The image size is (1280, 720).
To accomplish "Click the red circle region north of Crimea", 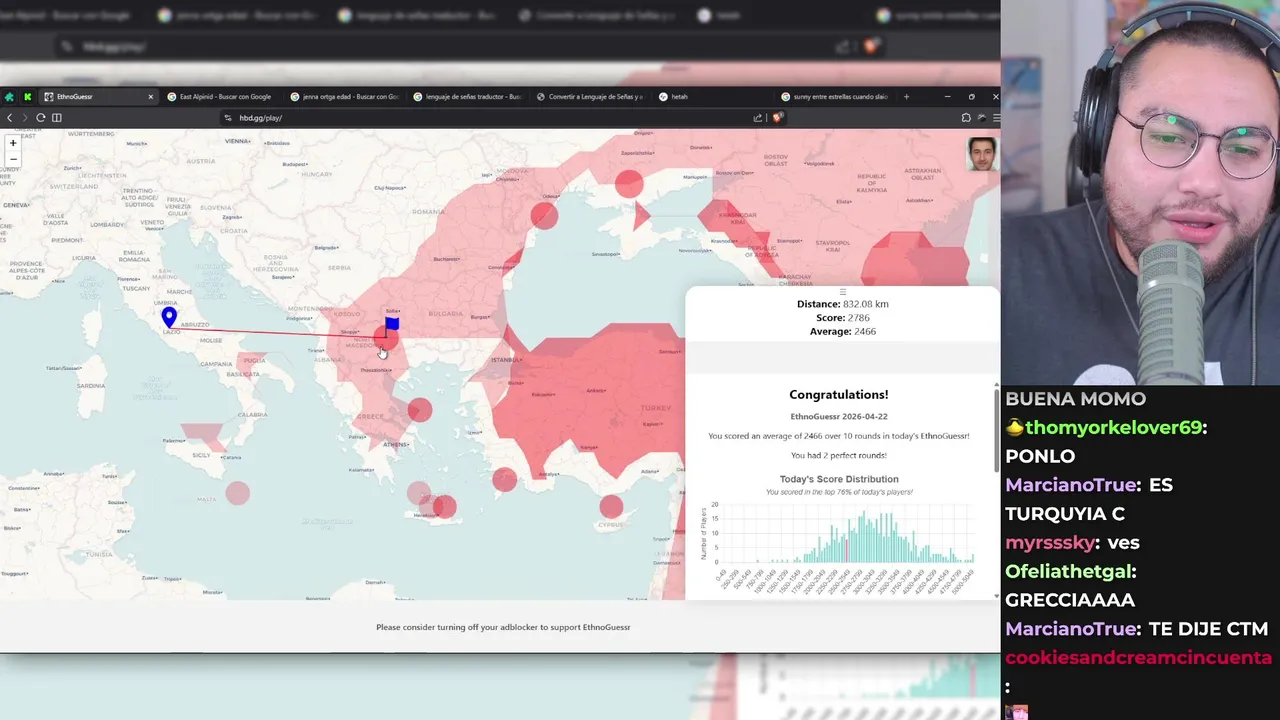I will coord(629,184).
